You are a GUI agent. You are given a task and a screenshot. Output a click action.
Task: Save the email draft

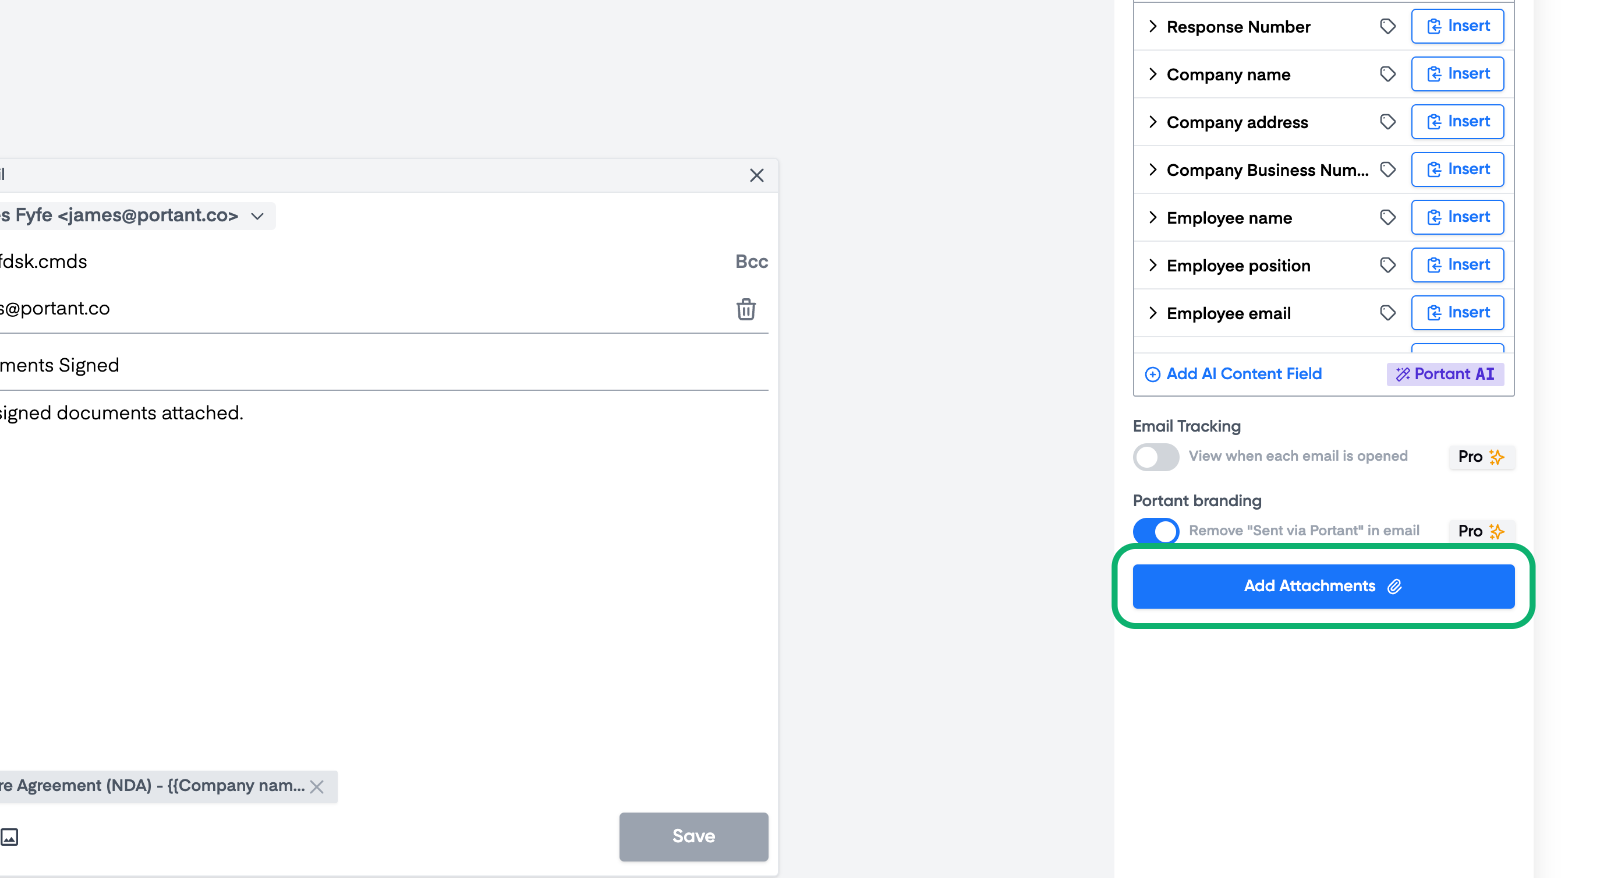693,836
